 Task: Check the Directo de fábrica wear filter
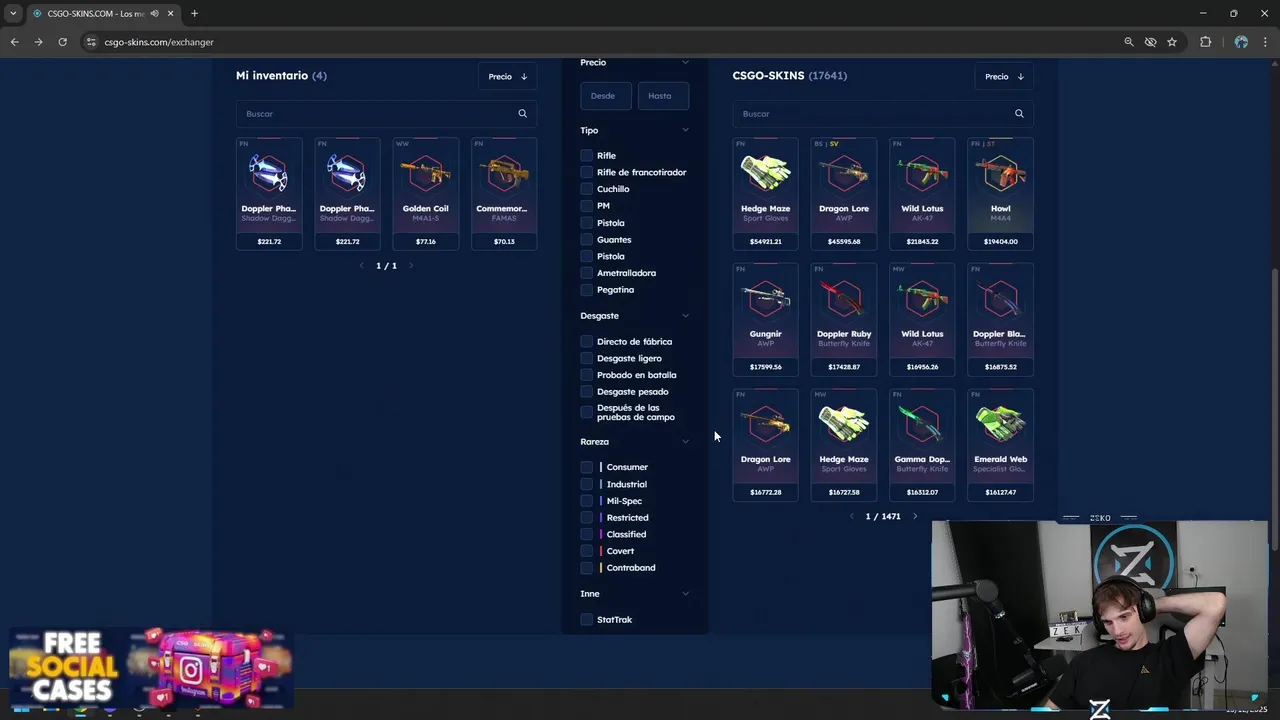pyautogui.click(x=587, y=341)
